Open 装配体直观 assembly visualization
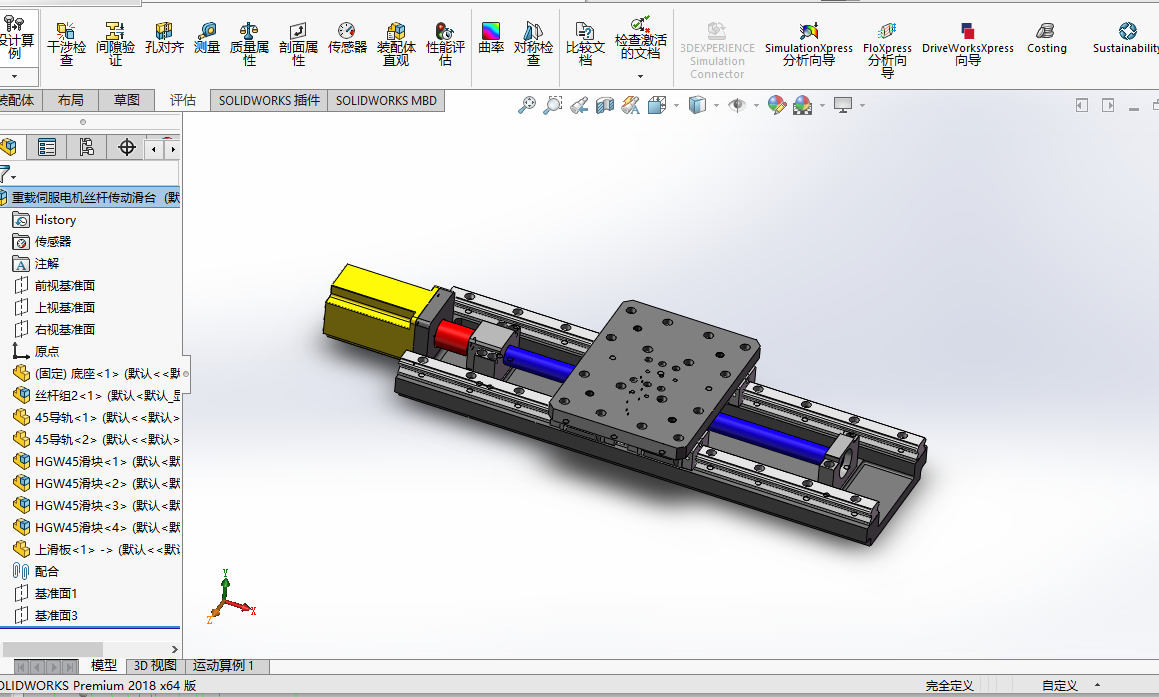Image resolution: width=1159 pixels, height=697 pixels. 396,44
